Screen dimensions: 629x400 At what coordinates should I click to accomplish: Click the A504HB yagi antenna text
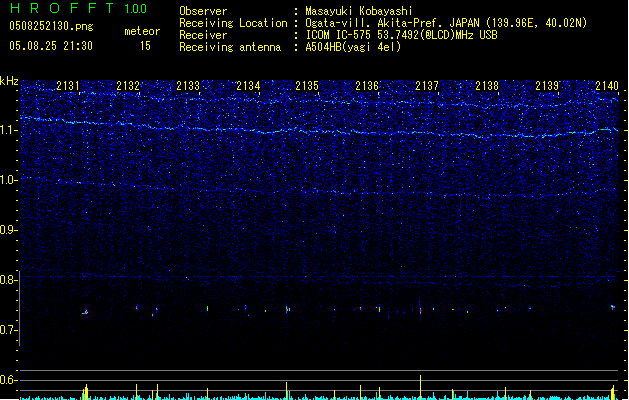355,47
